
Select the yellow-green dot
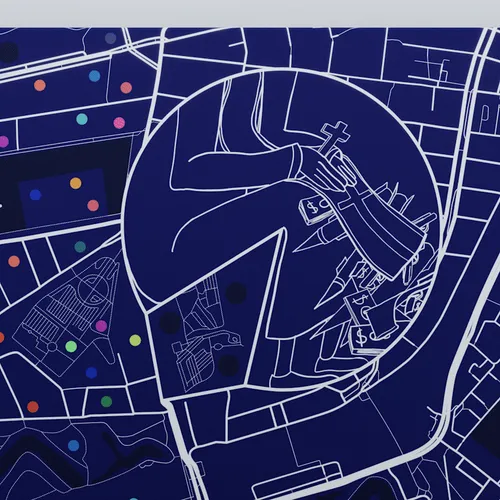coord(135,340)
